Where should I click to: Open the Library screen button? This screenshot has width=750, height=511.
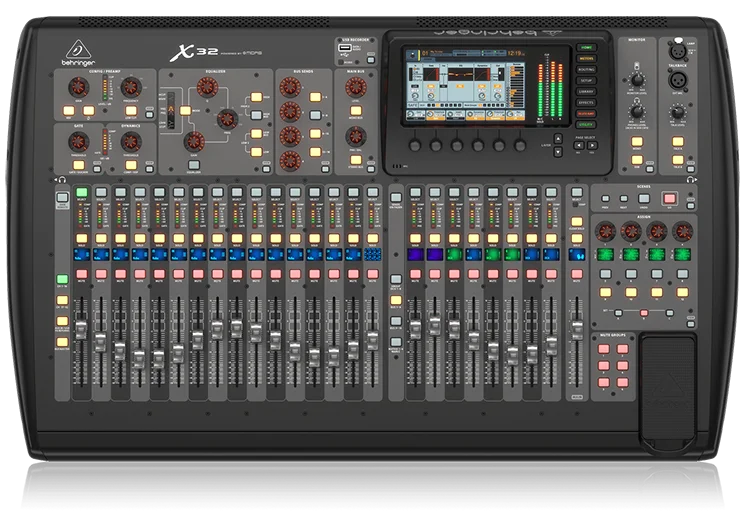click(586, 91)
